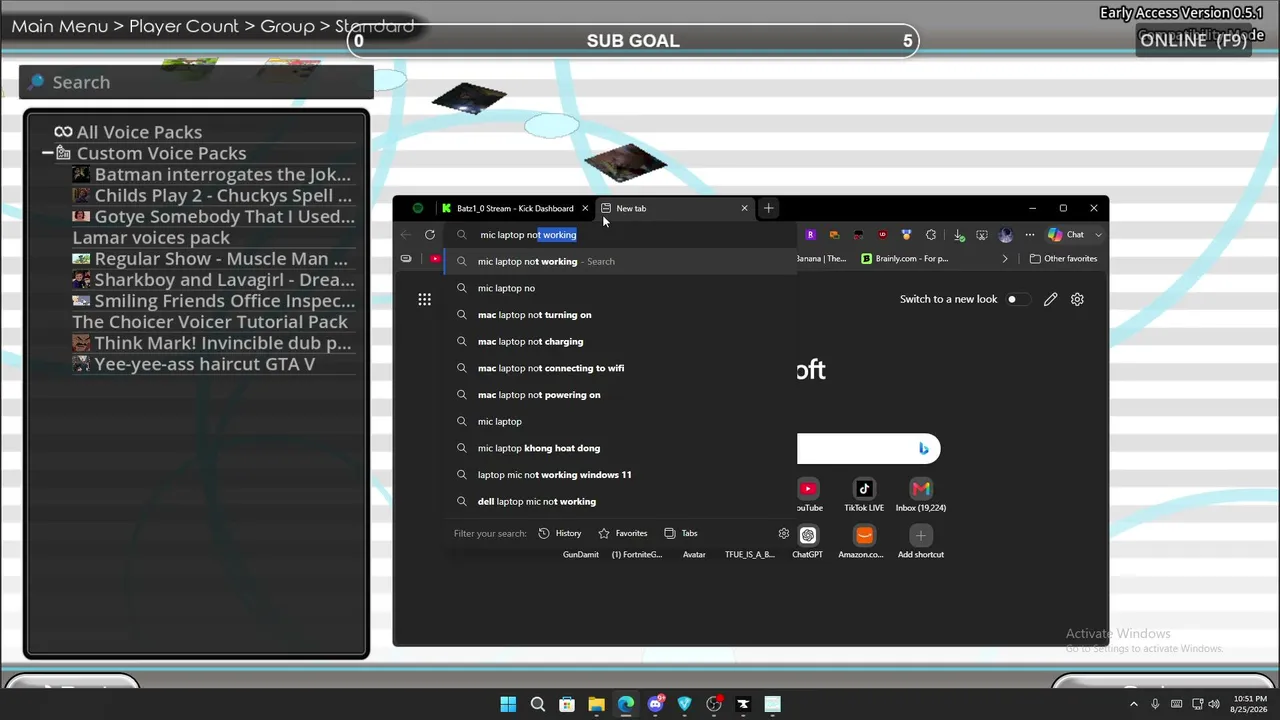Open File Explorer from taskbar

pyautogui.click(x=596, y=704)
